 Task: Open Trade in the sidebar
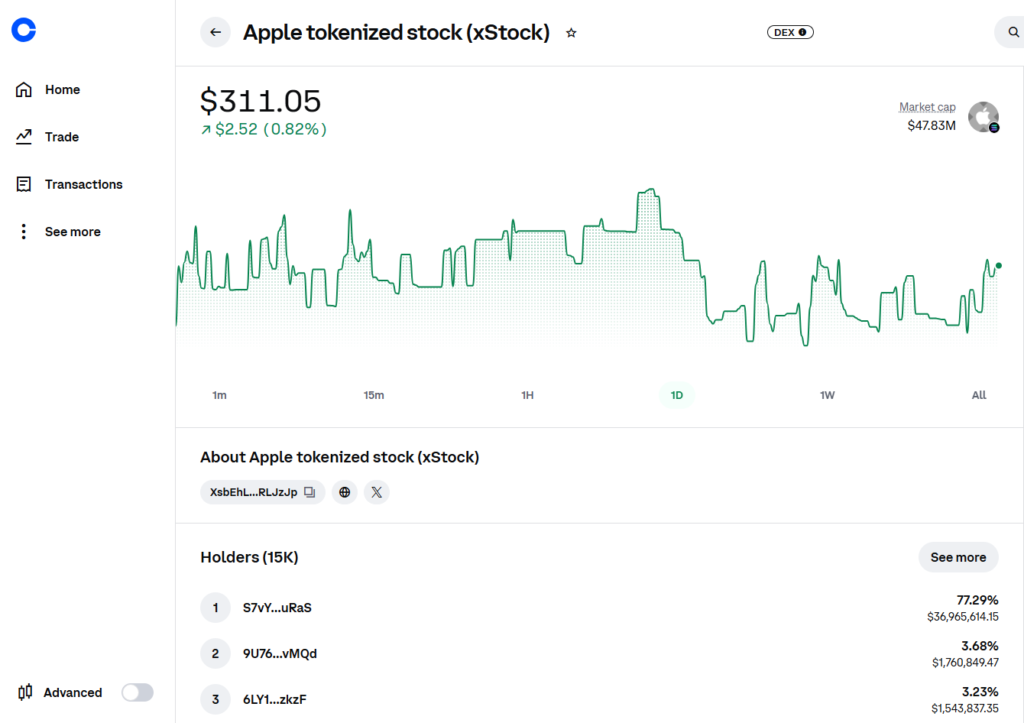(62, 137)
